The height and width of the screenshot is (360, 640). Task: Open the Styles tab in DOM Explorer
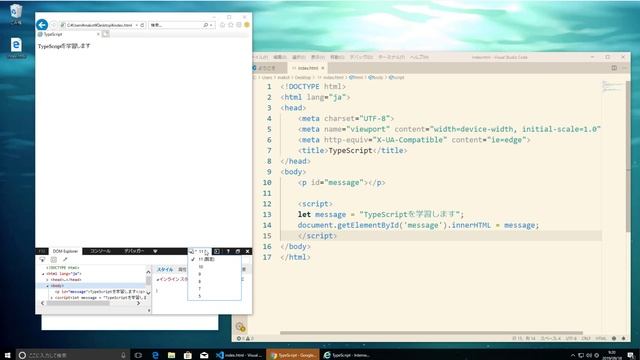click(x=165, y=269)
